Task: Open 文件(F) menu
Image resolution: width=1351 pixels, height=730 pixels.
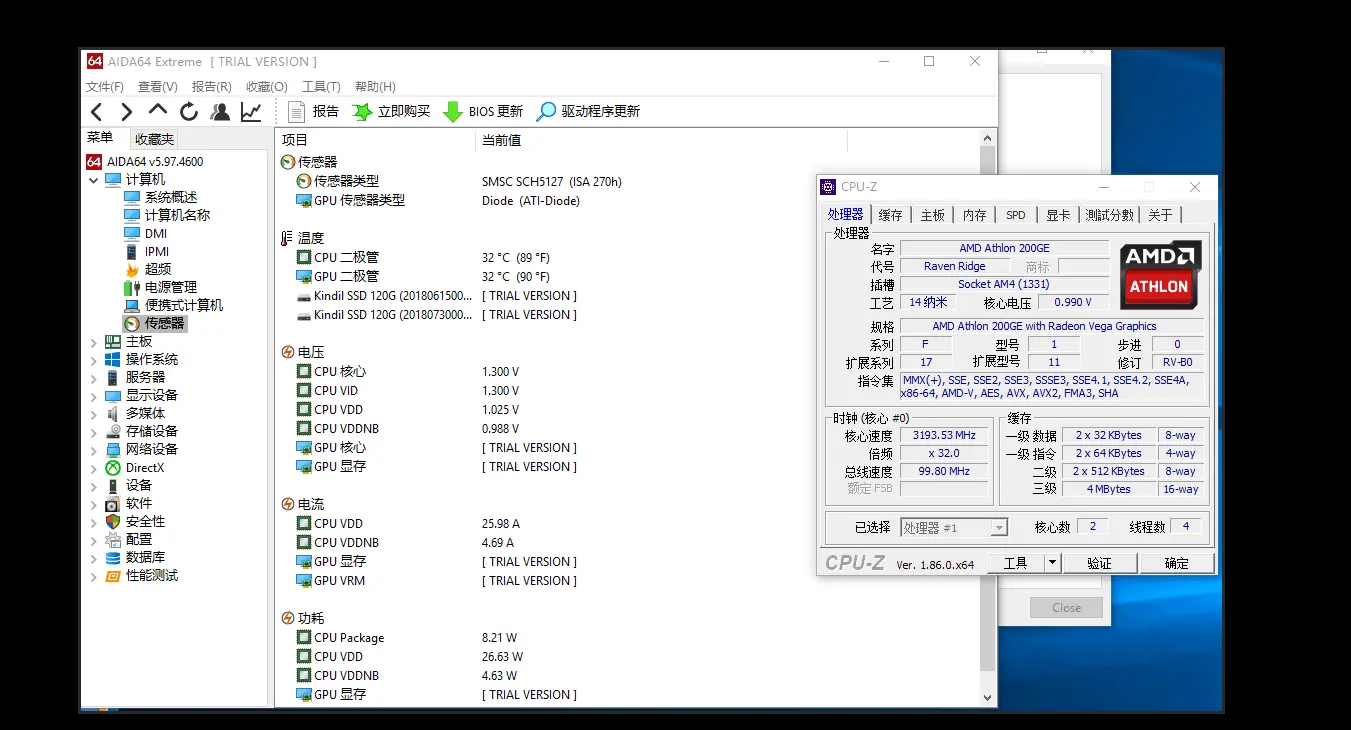Action: pos(105,87)
